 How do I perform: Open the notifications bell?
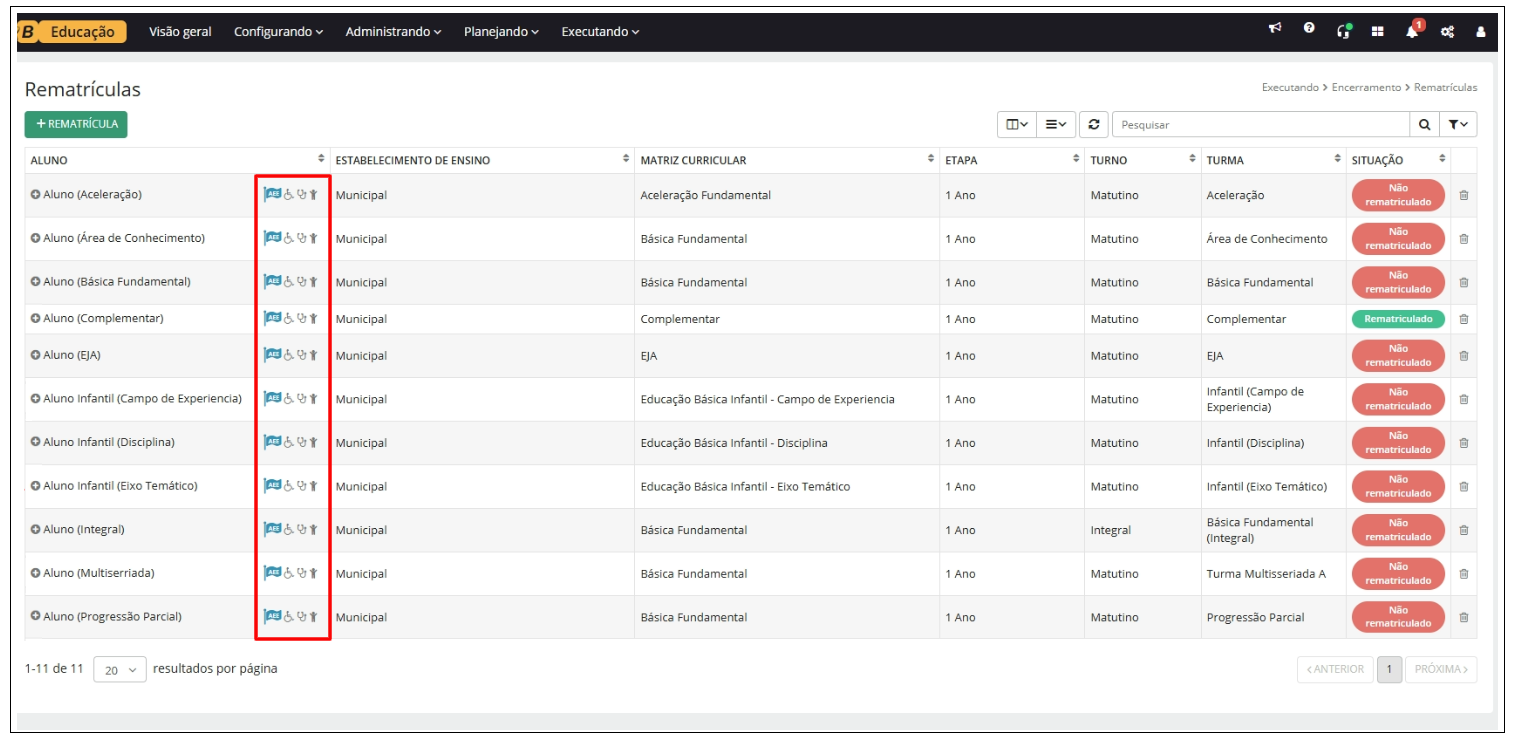1412,31
